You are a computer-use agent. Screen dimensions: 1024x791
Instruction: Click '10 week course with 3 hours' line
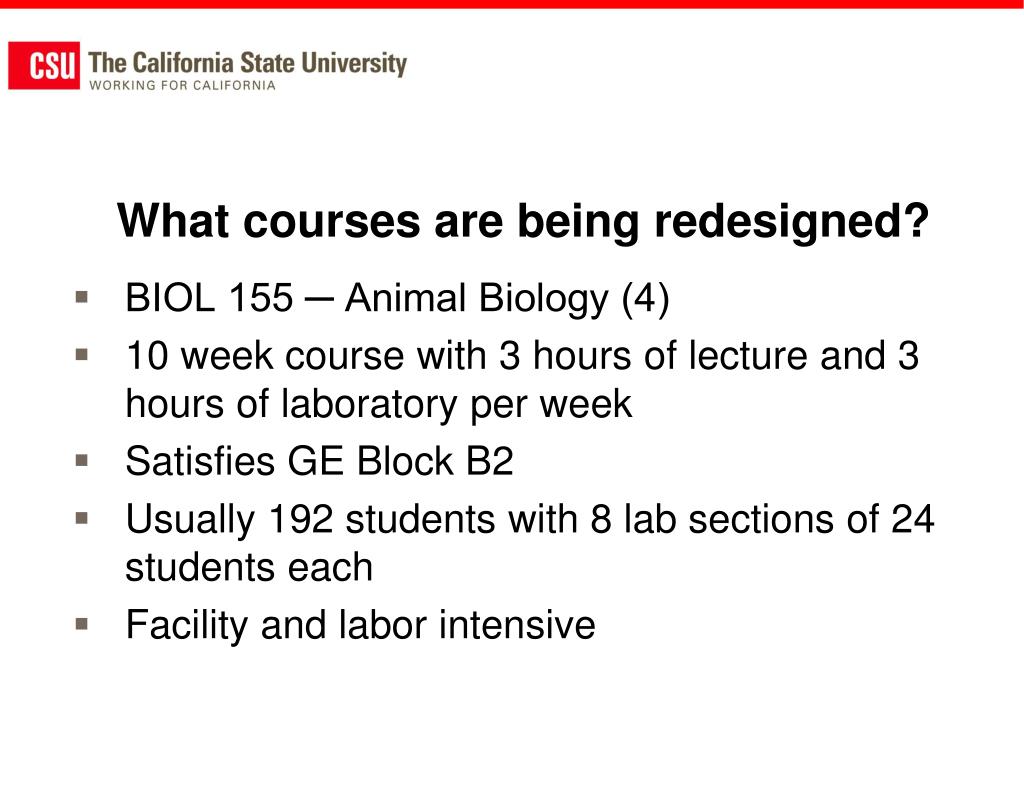pos(522,356)
